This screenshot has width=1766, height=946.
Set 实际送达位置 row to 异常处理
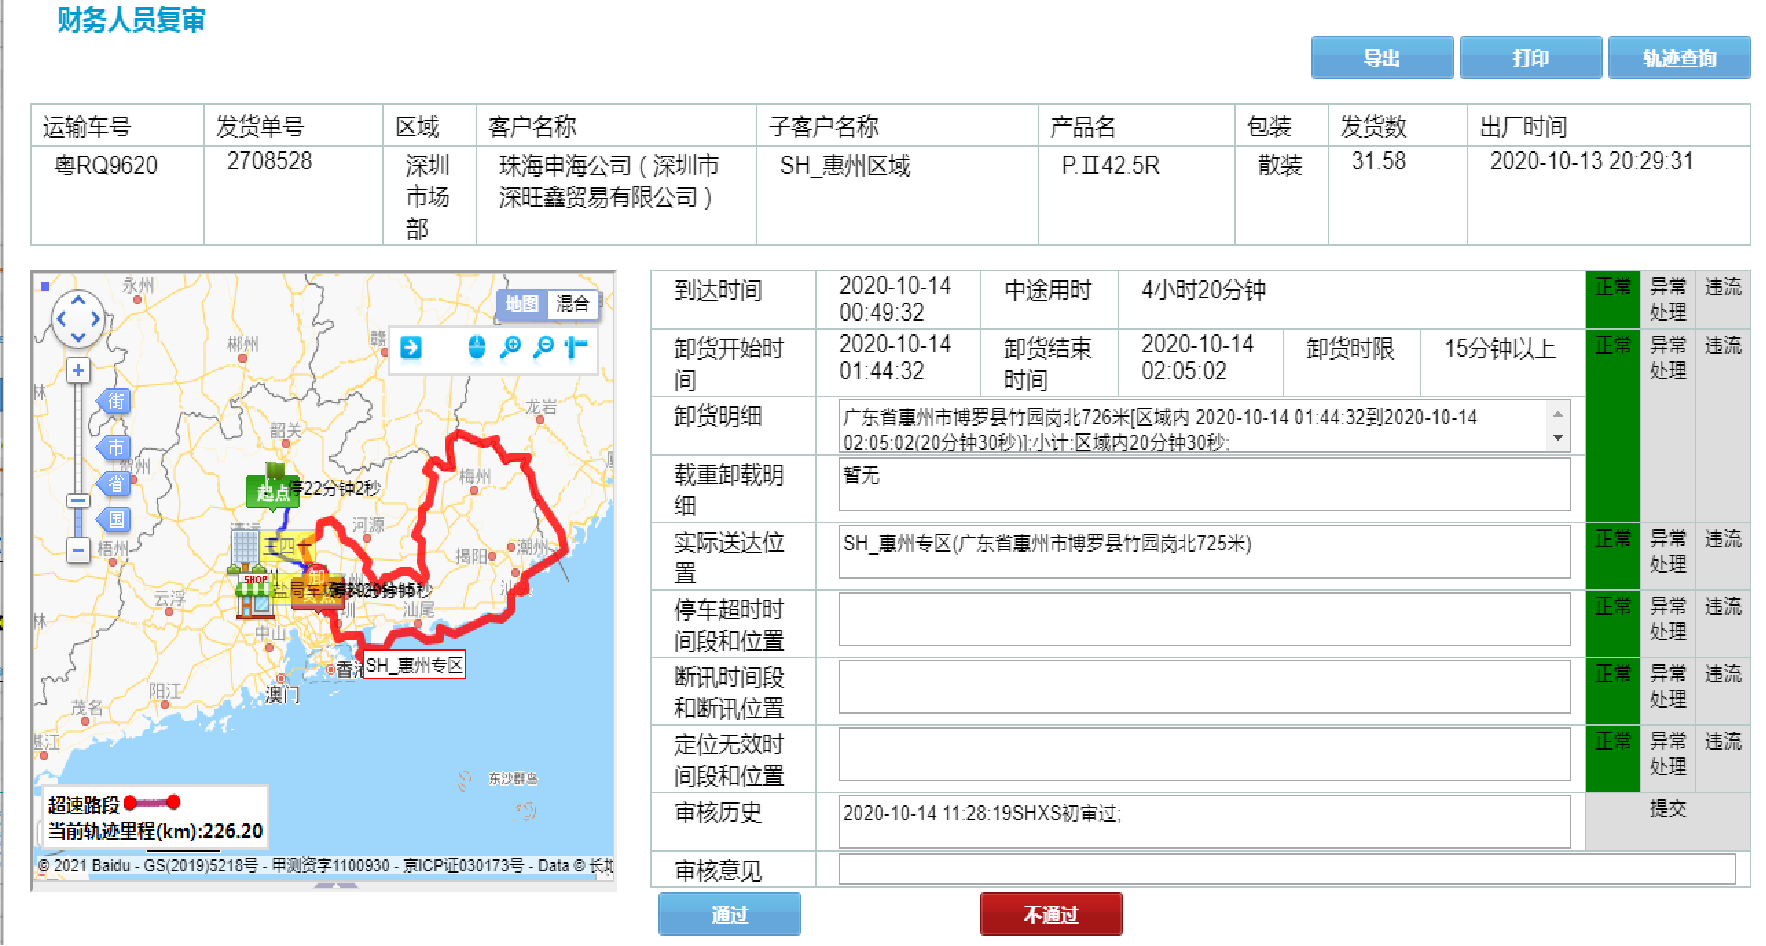point(1667,551)
